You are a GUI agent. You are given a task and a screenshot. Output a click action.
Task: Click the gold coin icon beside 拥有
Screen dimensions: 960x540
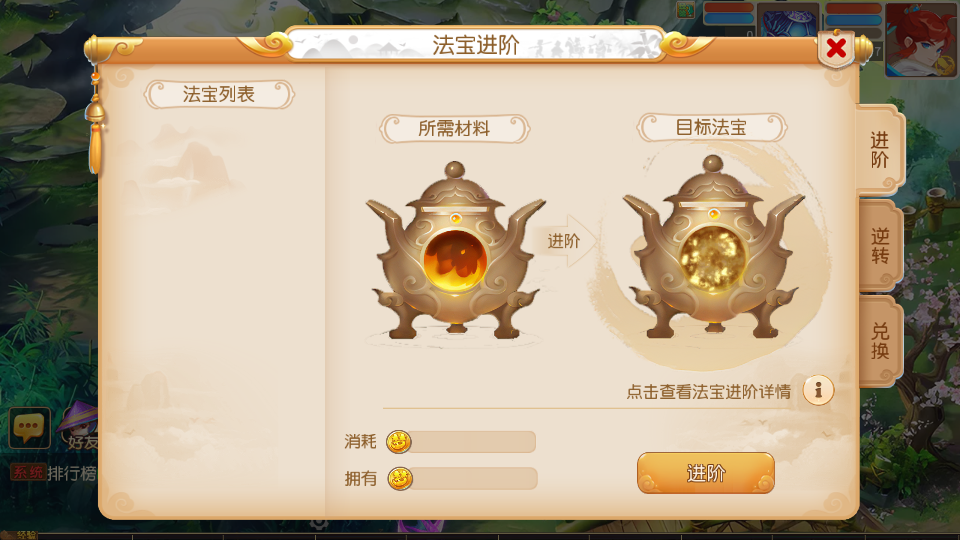pos(400,478)
